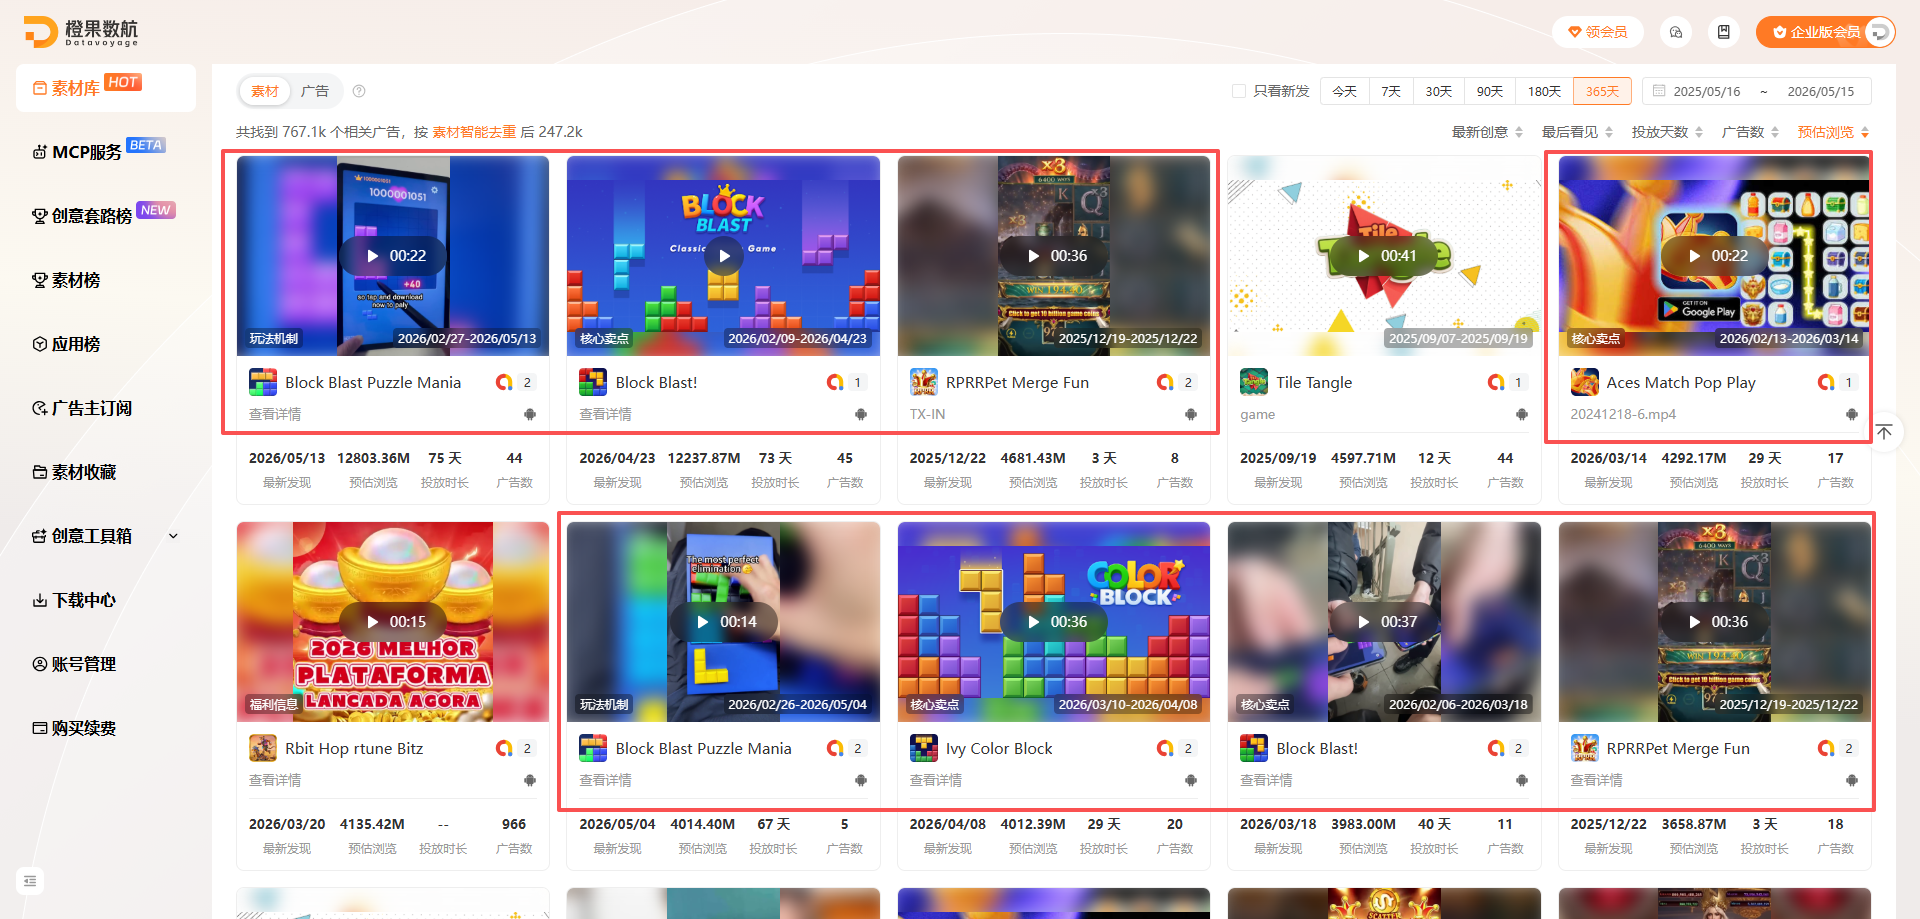
Task: Select the 365天 time range
Action: click(x=1602, y=91)
